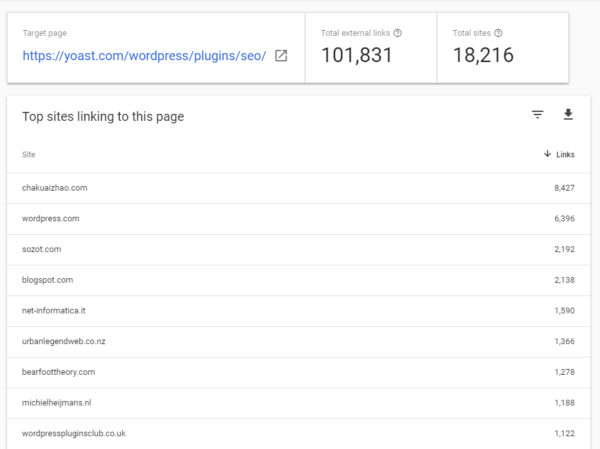Click the 1,122 links value
The width and height of the screenshot is (600, 449).
564,433
